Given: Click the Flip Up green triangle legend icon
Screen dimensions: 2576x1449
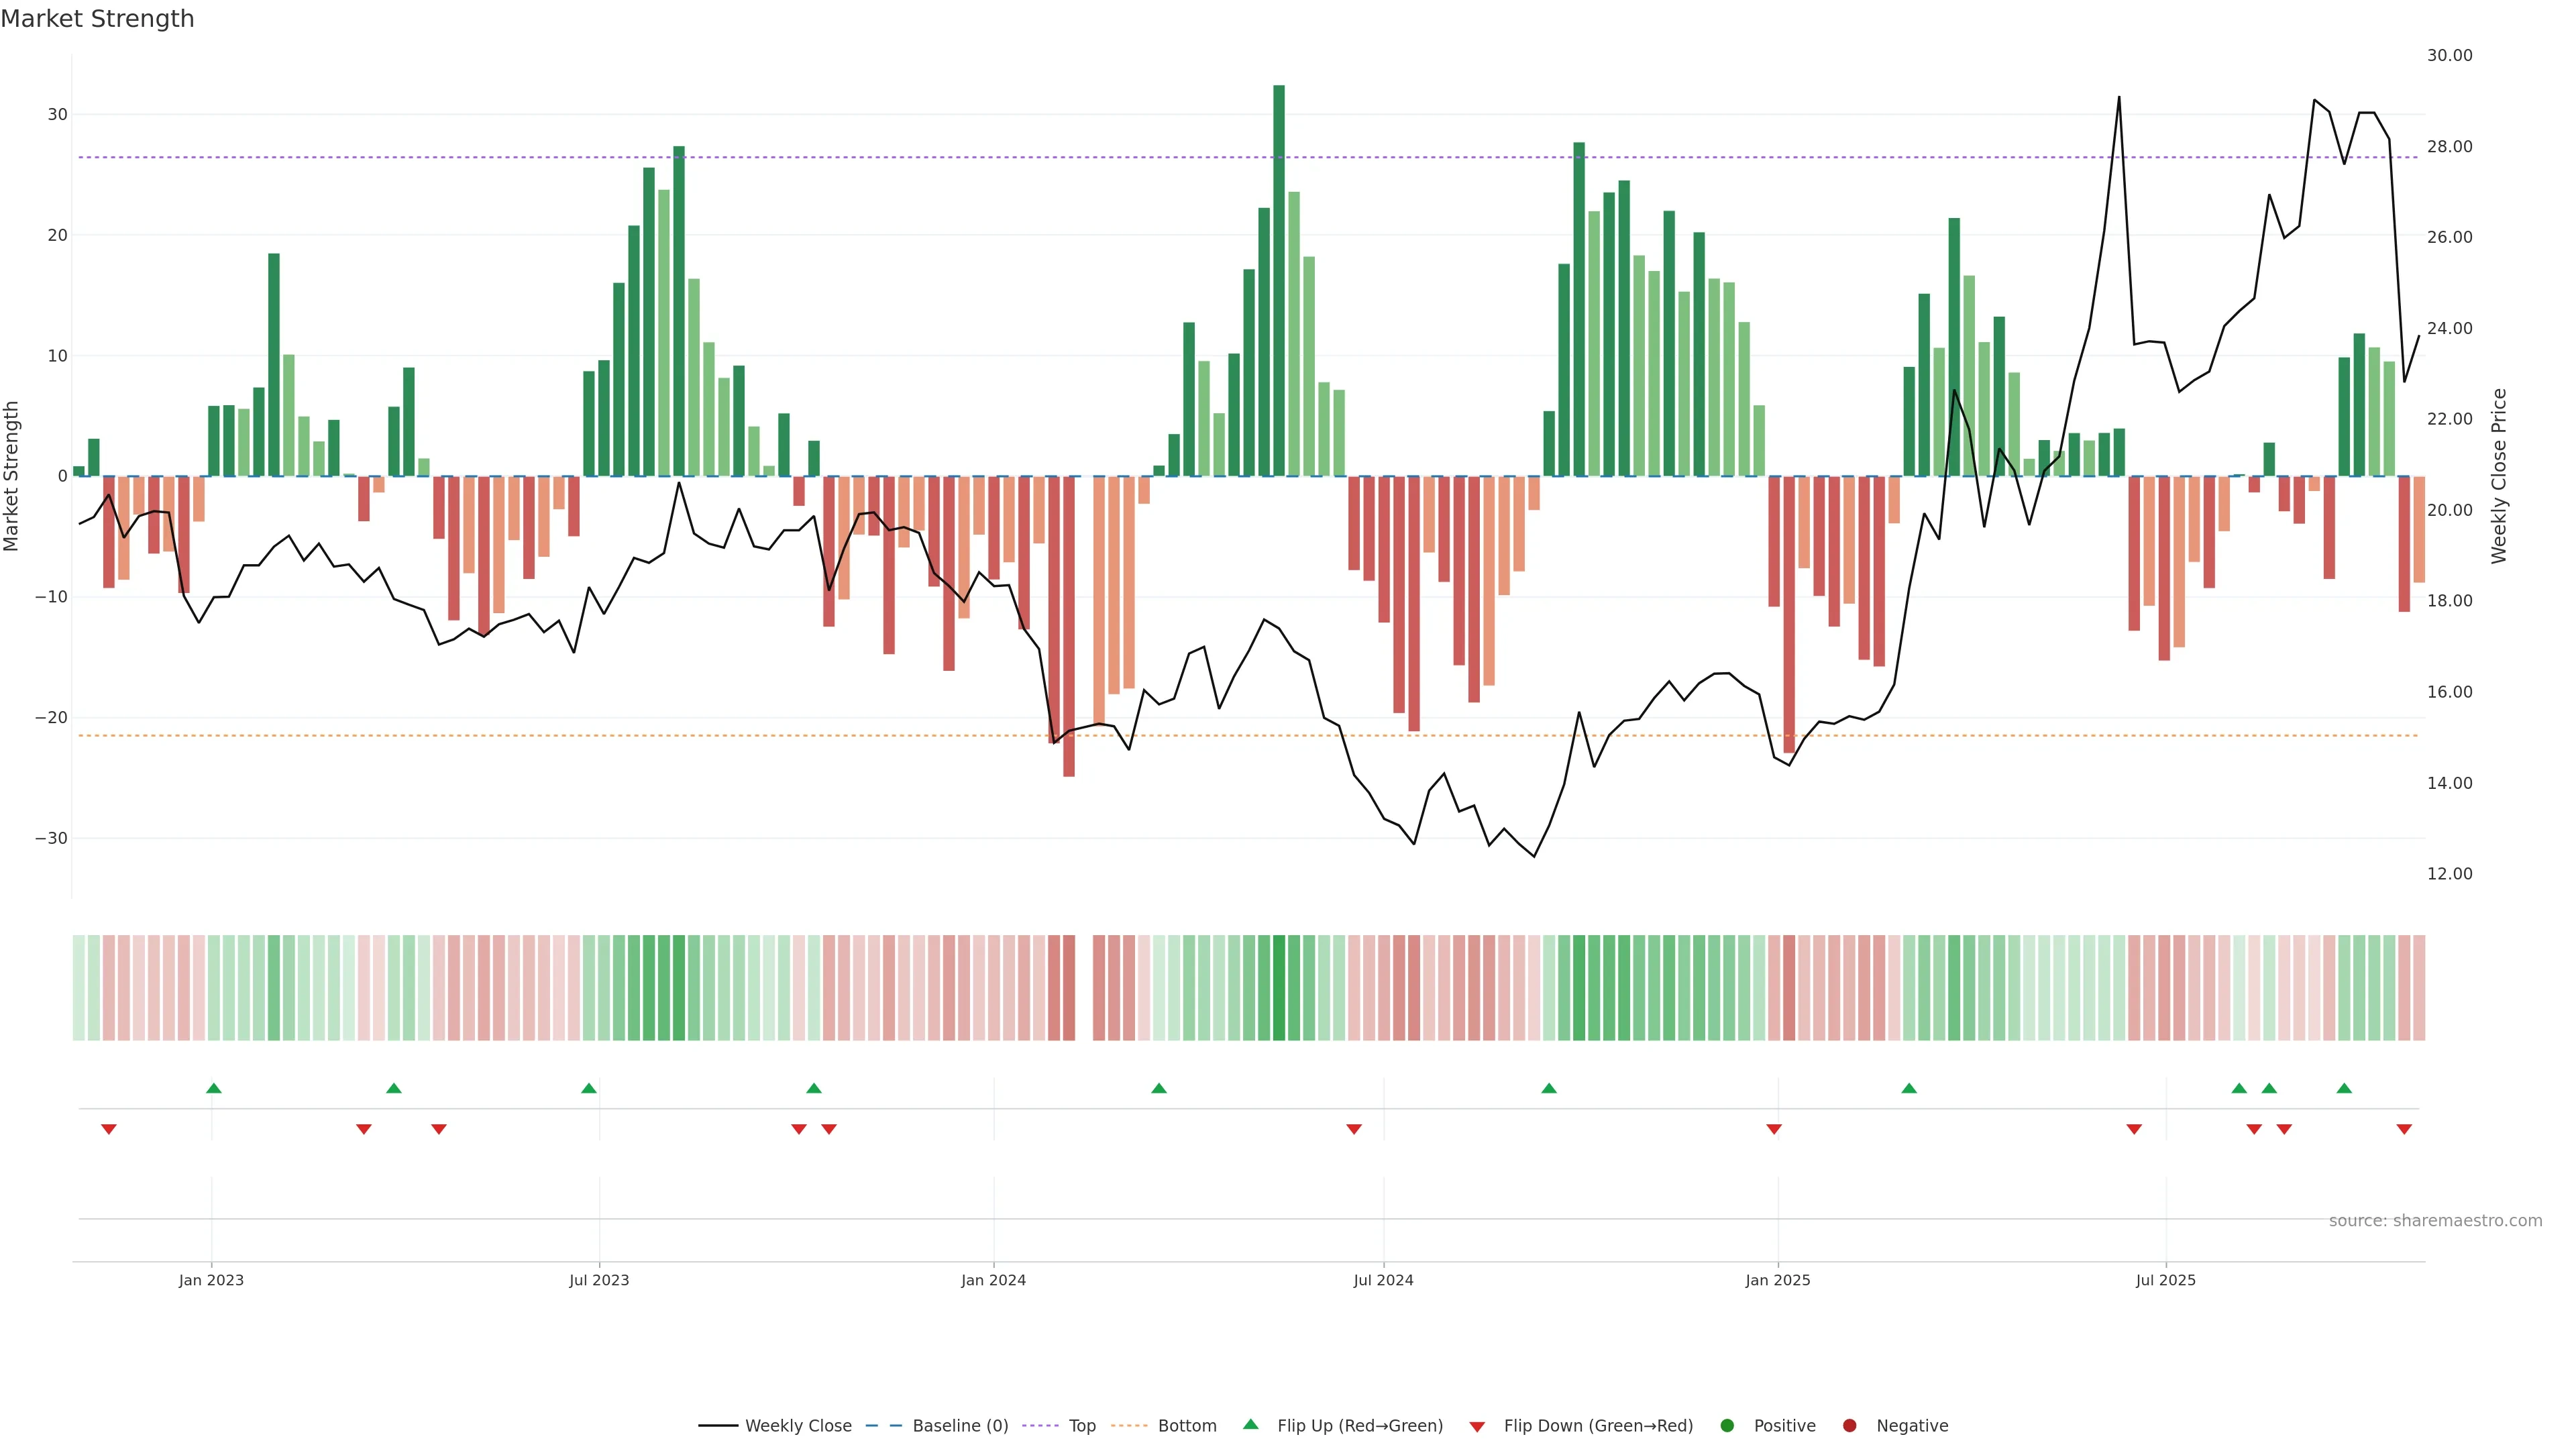Looking at the screenshot, I should (x=1250, y=1424).
